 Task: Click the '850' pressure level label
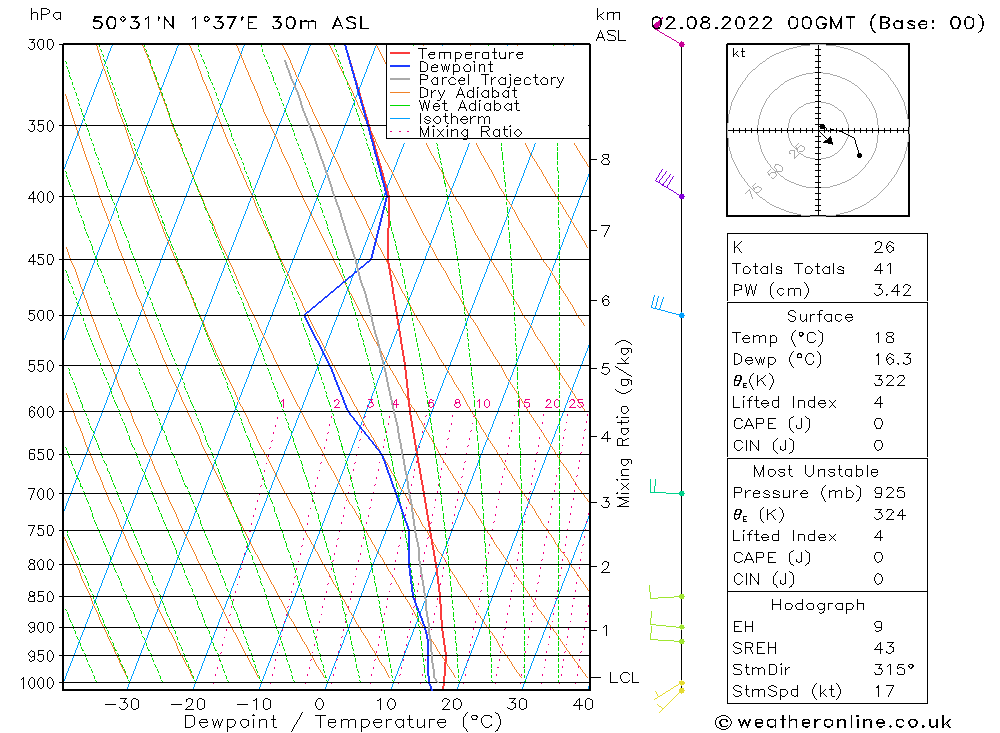[41, 597]
